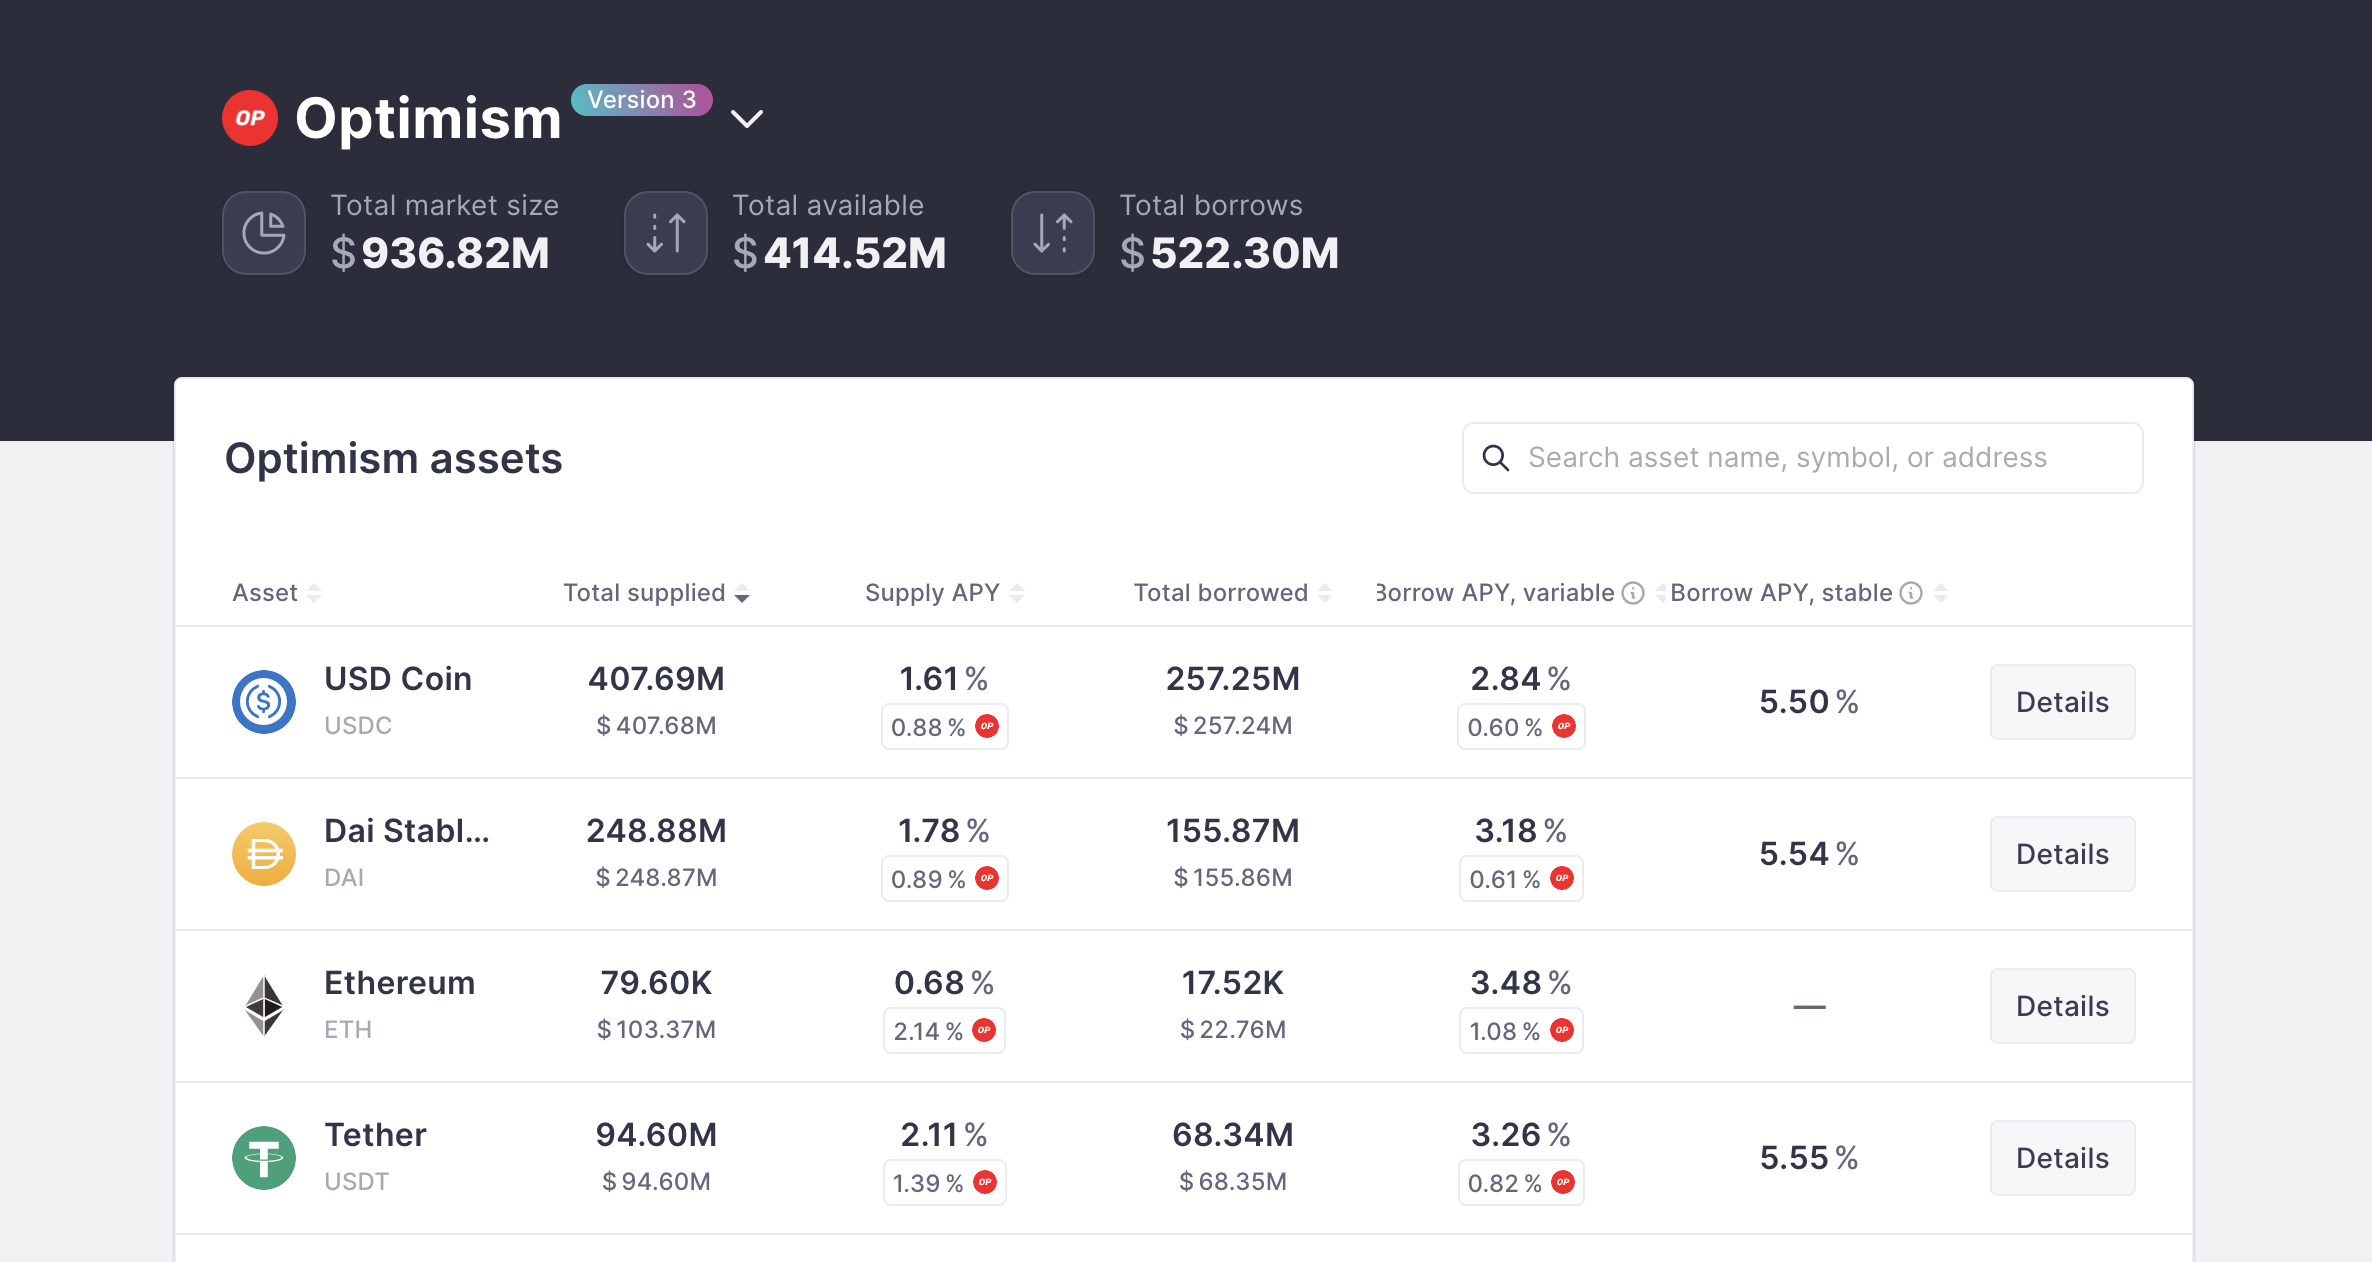Viewport: 2372px width, 1262px height.
Task: Click OP reward icon in 0.88 % badge
Action: (987, 726)
